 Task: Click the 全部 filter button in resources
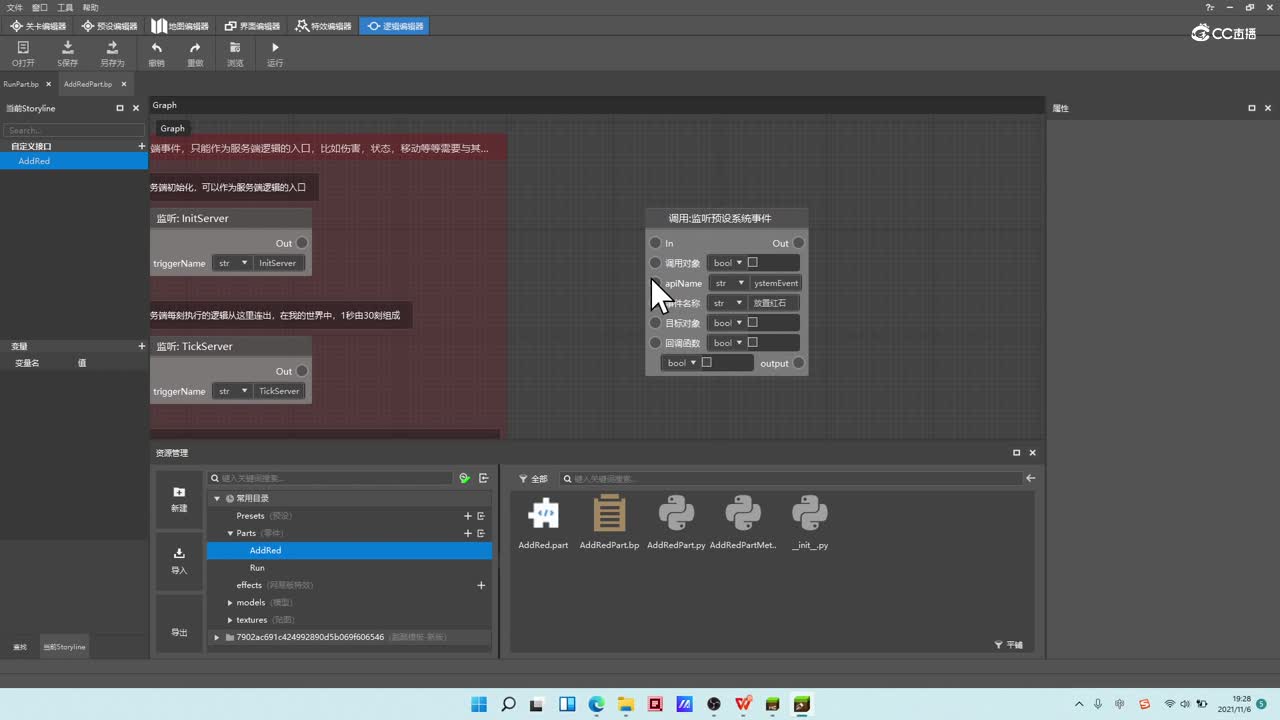pos(533,479)
